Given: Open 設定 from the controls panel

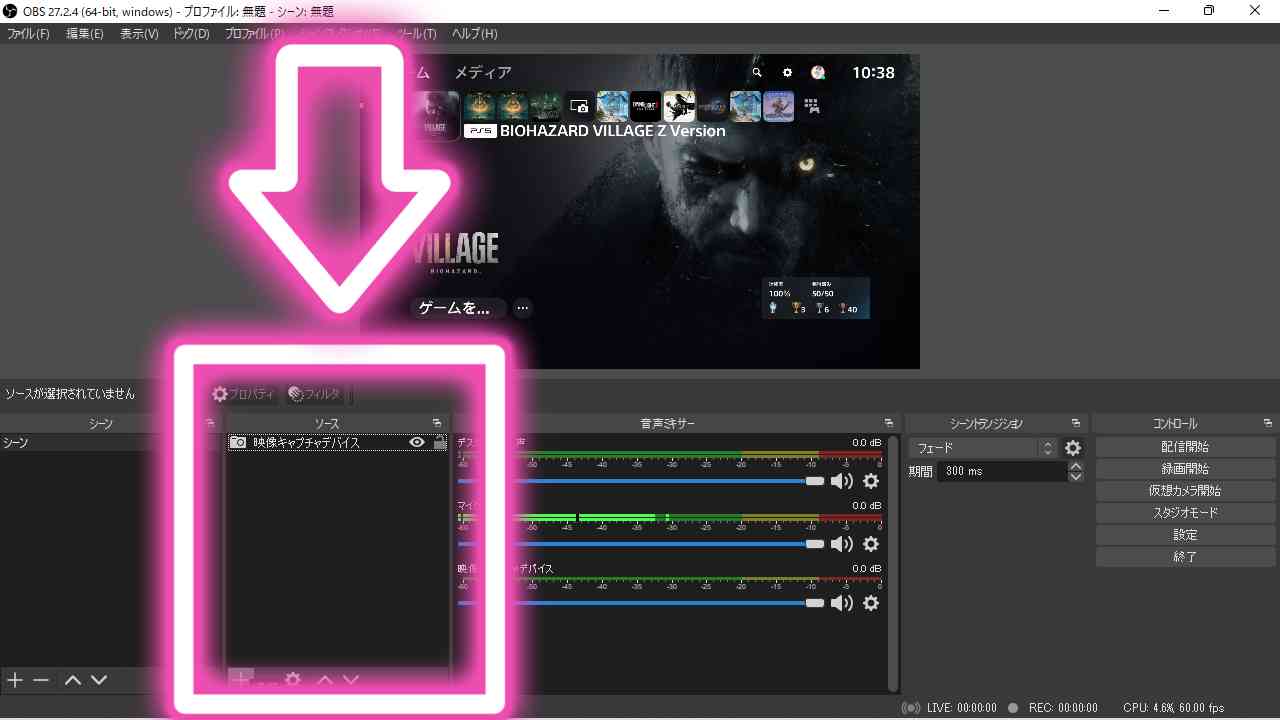Looking at the screenshot, I should point(1185,535).
